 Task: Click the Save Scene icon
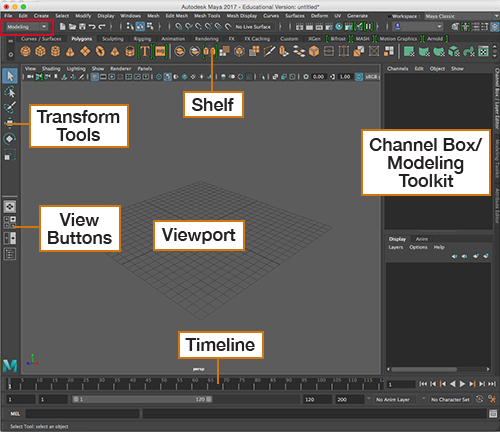point(82,27)
